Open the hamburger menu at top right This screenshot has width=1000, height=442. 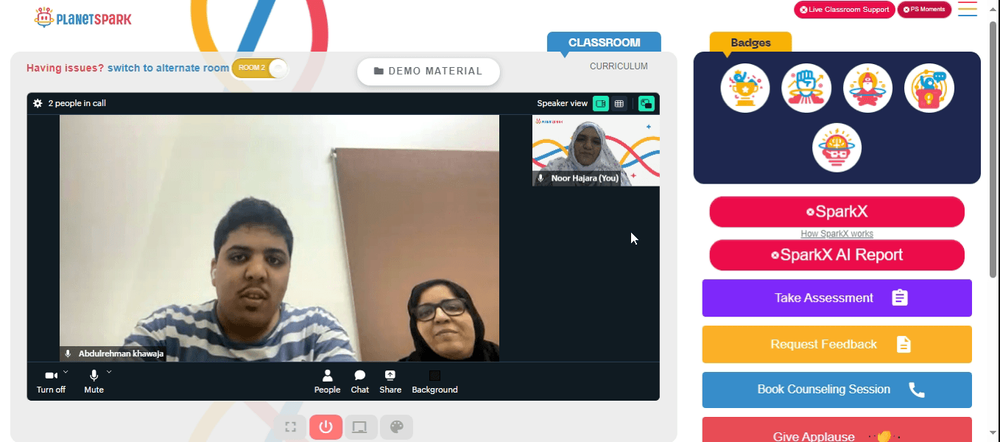[967, 9]
